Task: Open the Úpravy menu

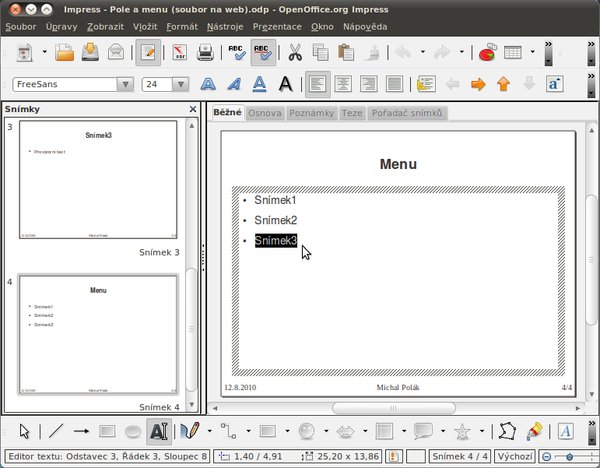Action: (x=62, y=27)
